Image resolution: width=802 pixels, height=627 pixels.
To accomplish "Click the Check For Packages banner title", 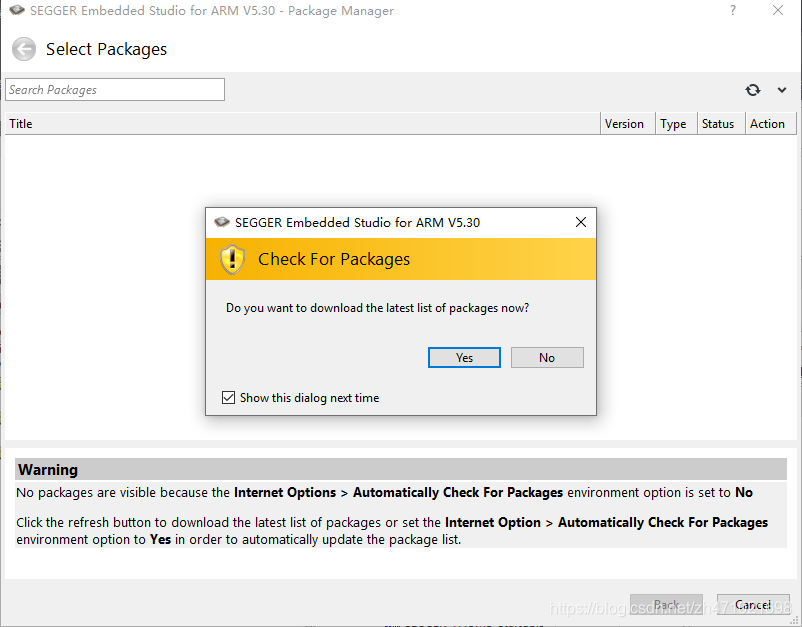I will click(x=334, y=259).
